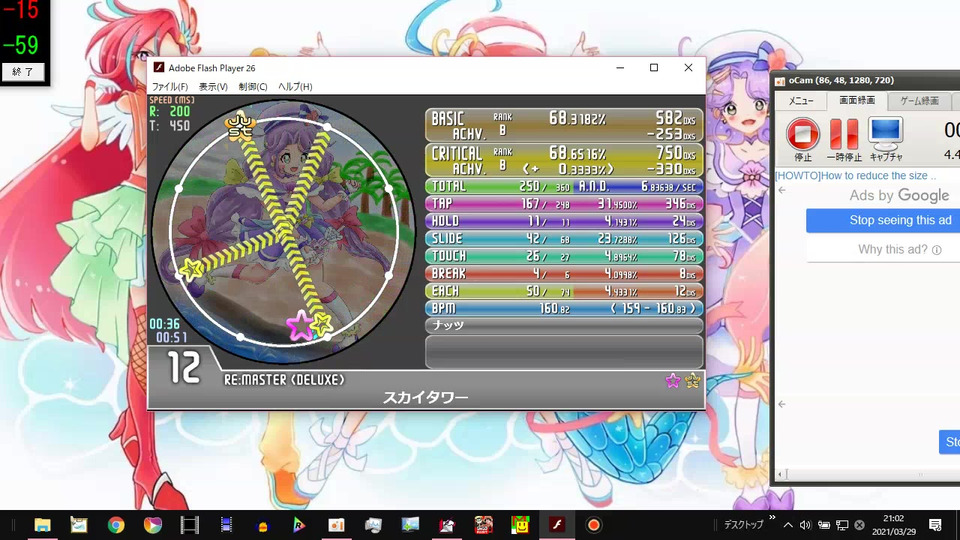Click the BPM 160.82 row
This screenshot has height=540, width=960.
tap(564, 308)
